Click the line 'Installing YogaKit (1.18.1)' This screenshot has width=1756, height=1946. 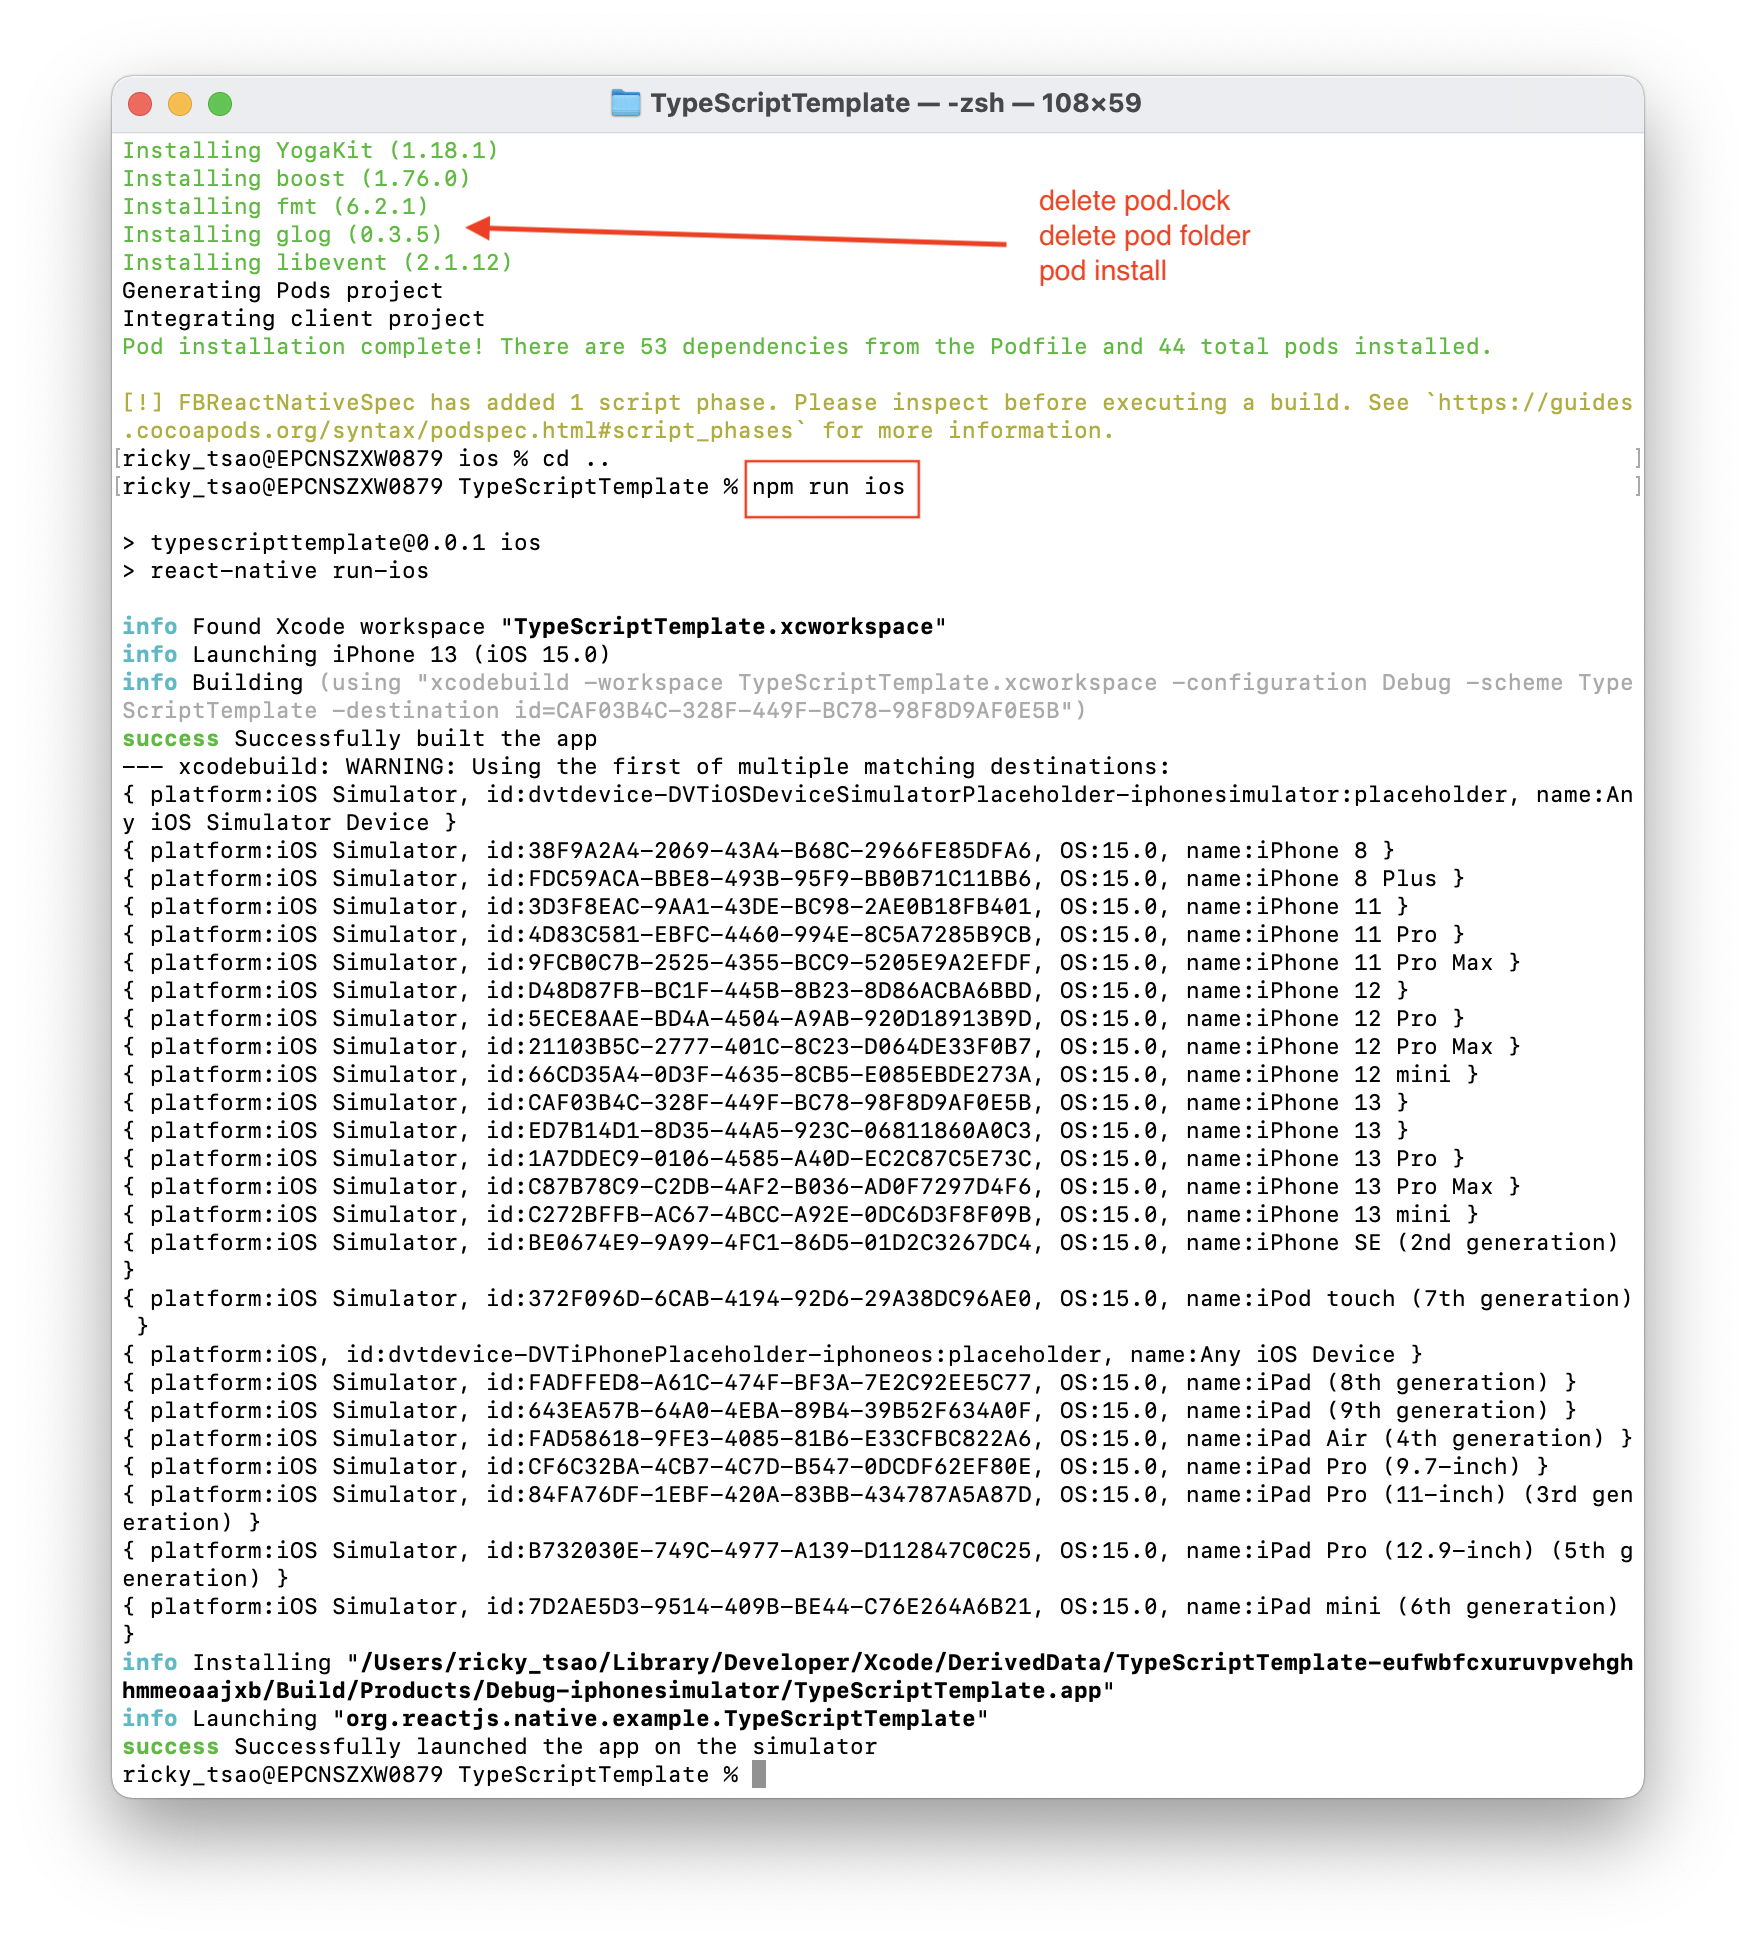[310, 150]
